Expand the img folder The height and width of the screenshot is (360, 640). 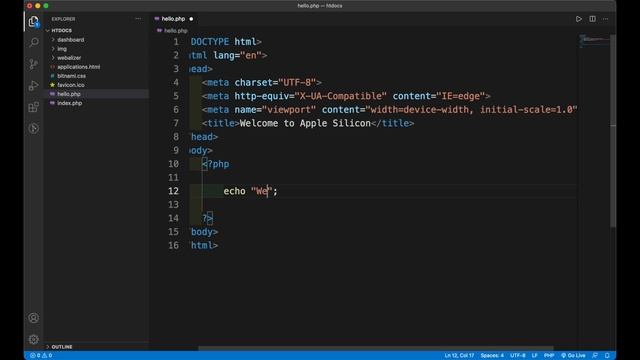click(x=62, y=49)
